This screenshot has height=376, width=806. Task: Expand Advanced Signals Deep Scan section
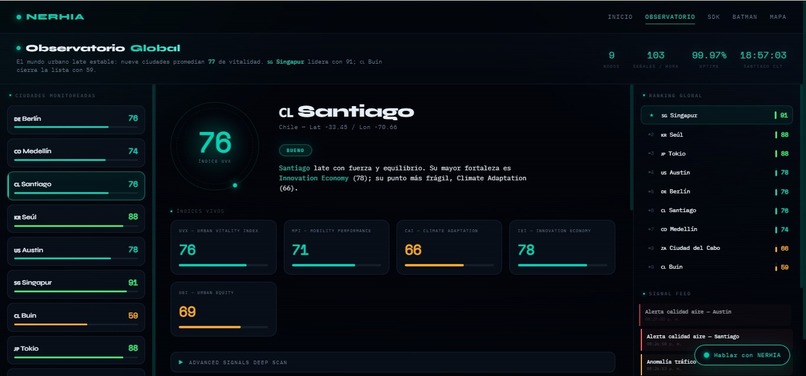click(x=393, y=362)
